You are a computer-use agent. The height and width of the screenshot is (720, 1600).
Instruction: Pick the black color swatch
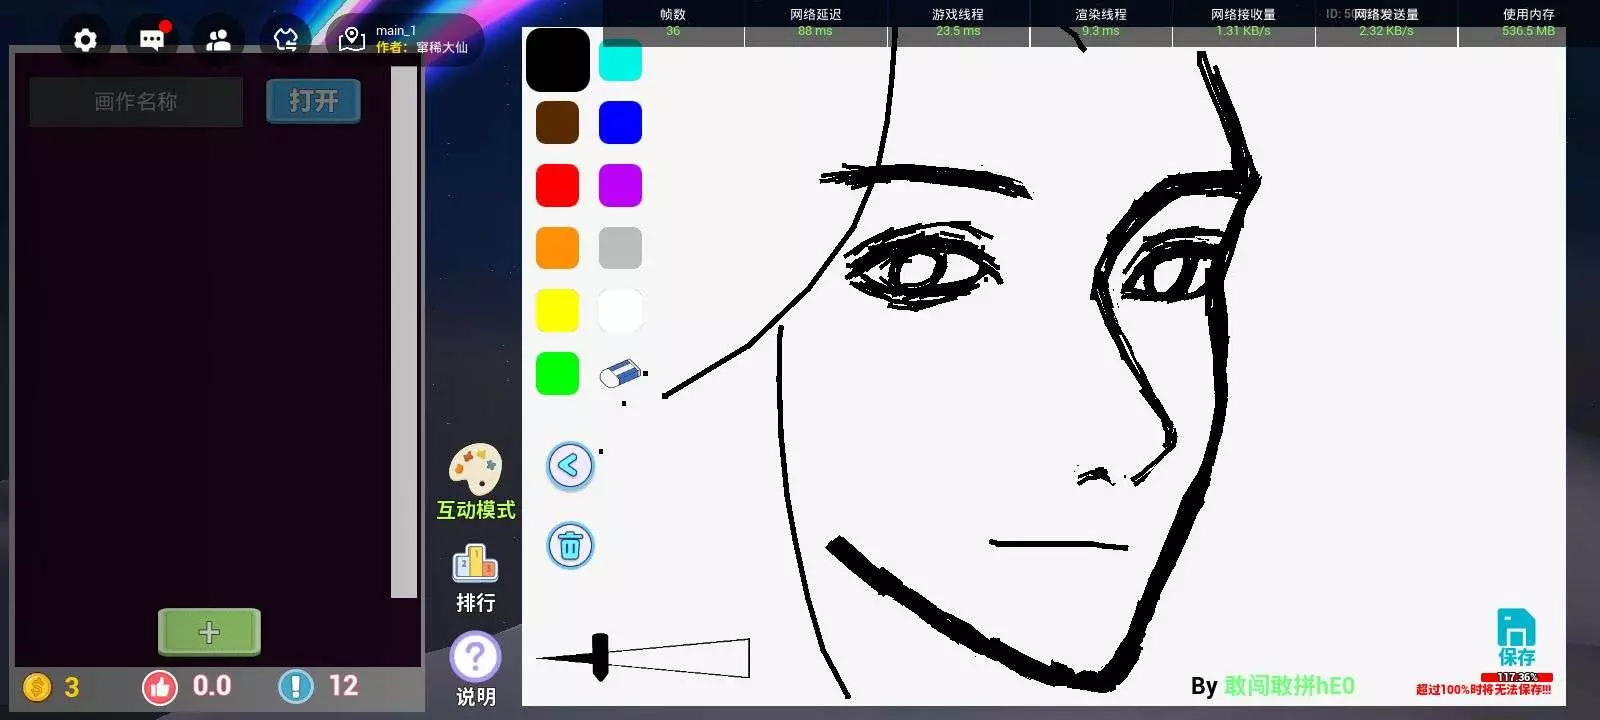tap(558, 60)
